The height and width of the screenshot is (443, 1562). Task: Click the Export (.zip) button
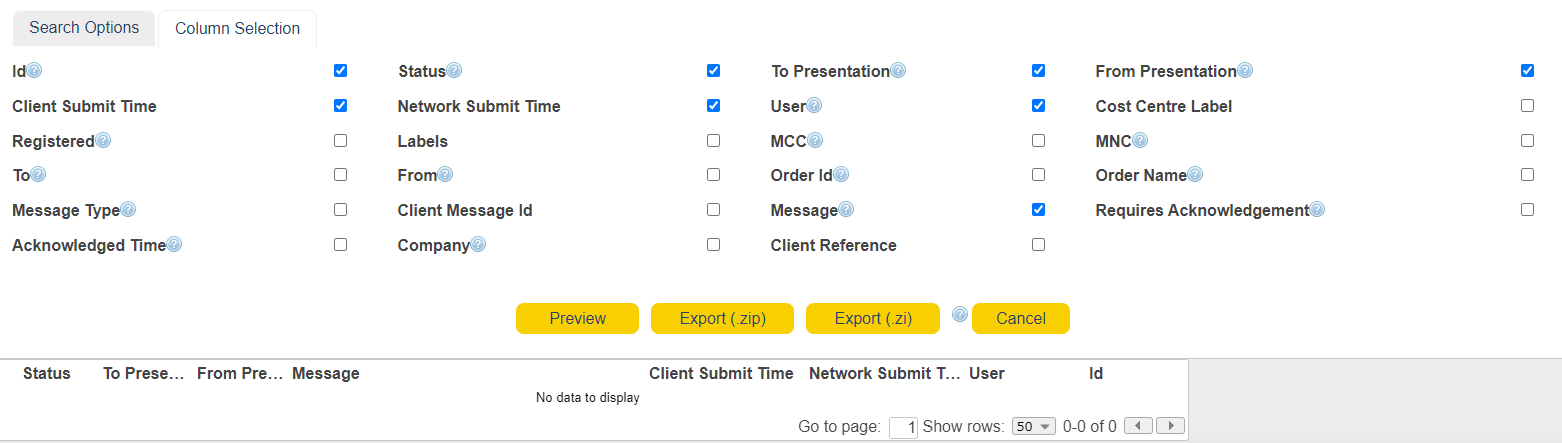[x=722, y=318]
